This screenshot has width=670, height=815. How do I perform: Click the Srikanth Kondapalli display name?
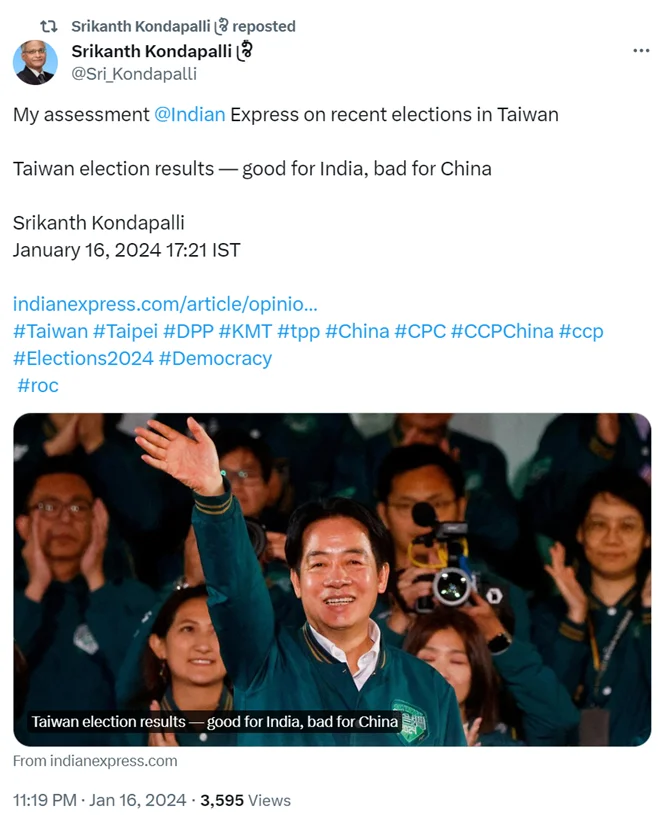click(151, 51)
